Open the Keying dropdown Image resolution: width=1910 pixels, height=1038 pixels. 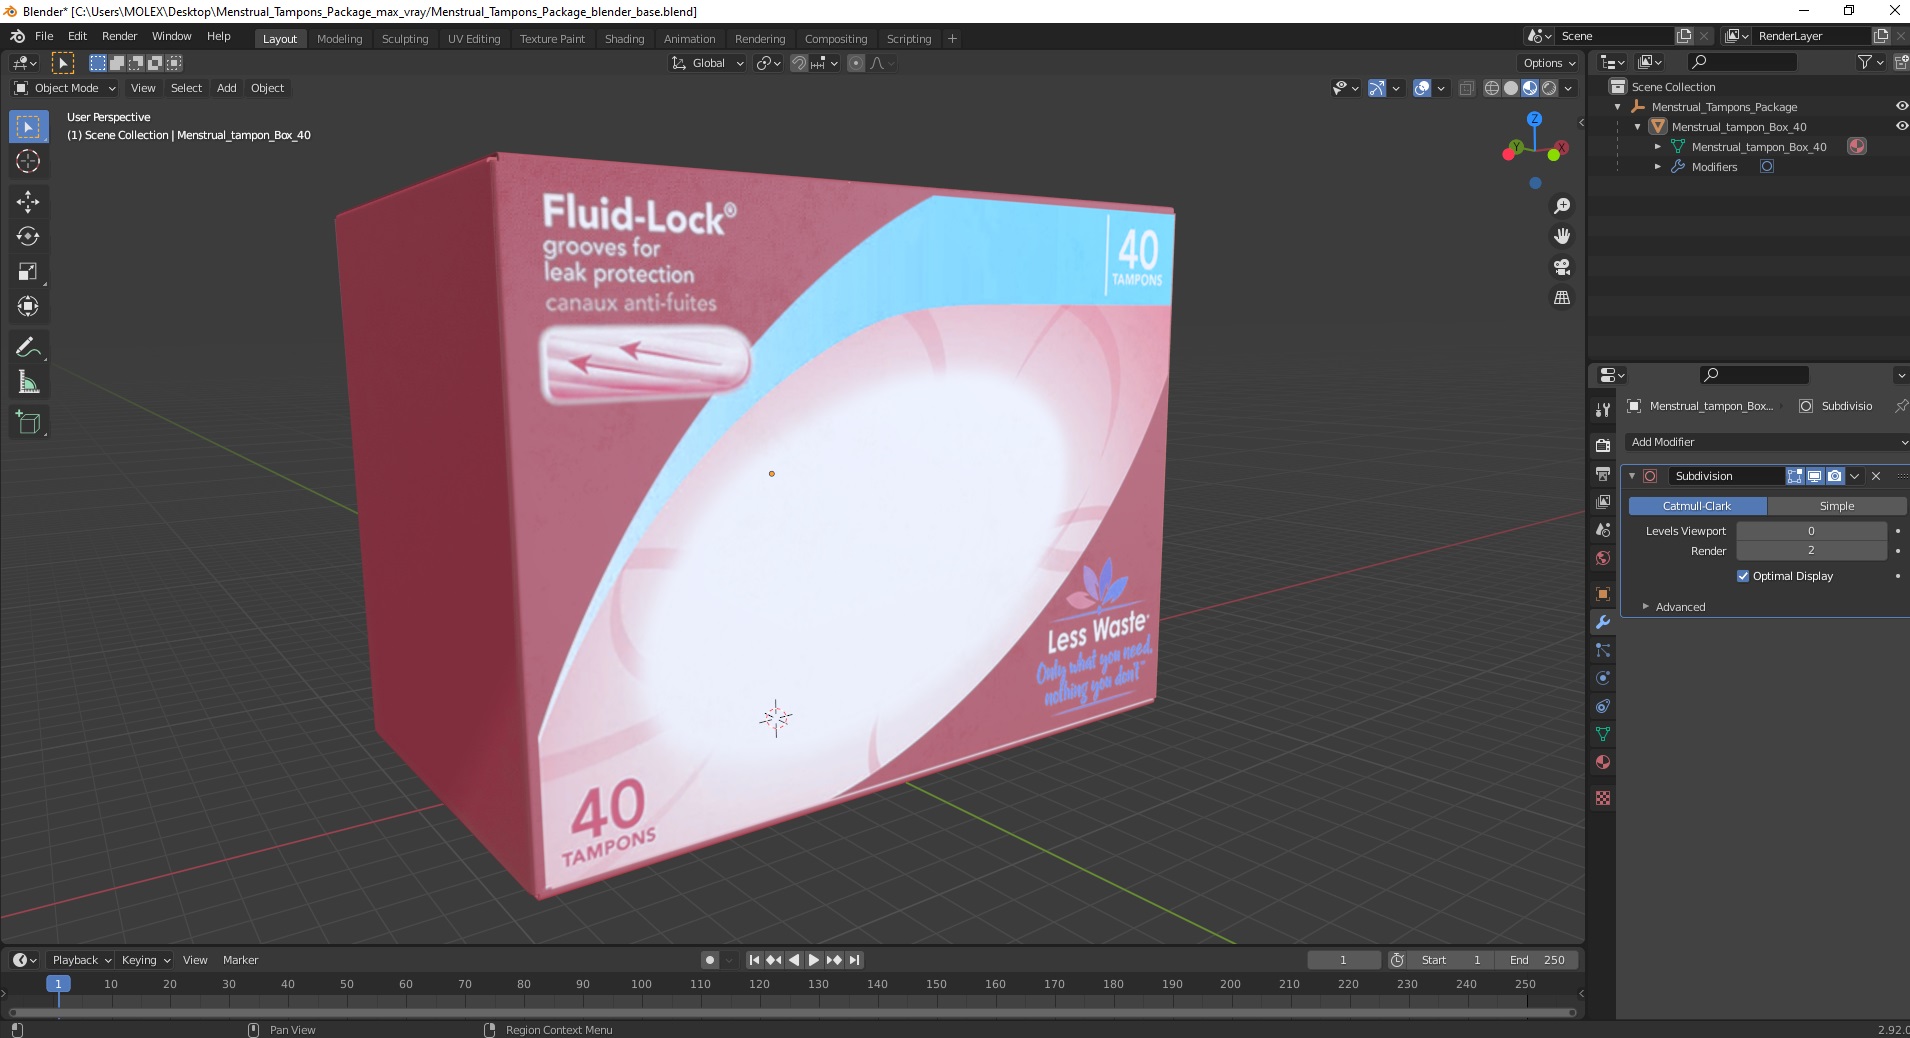click(145, 960)
